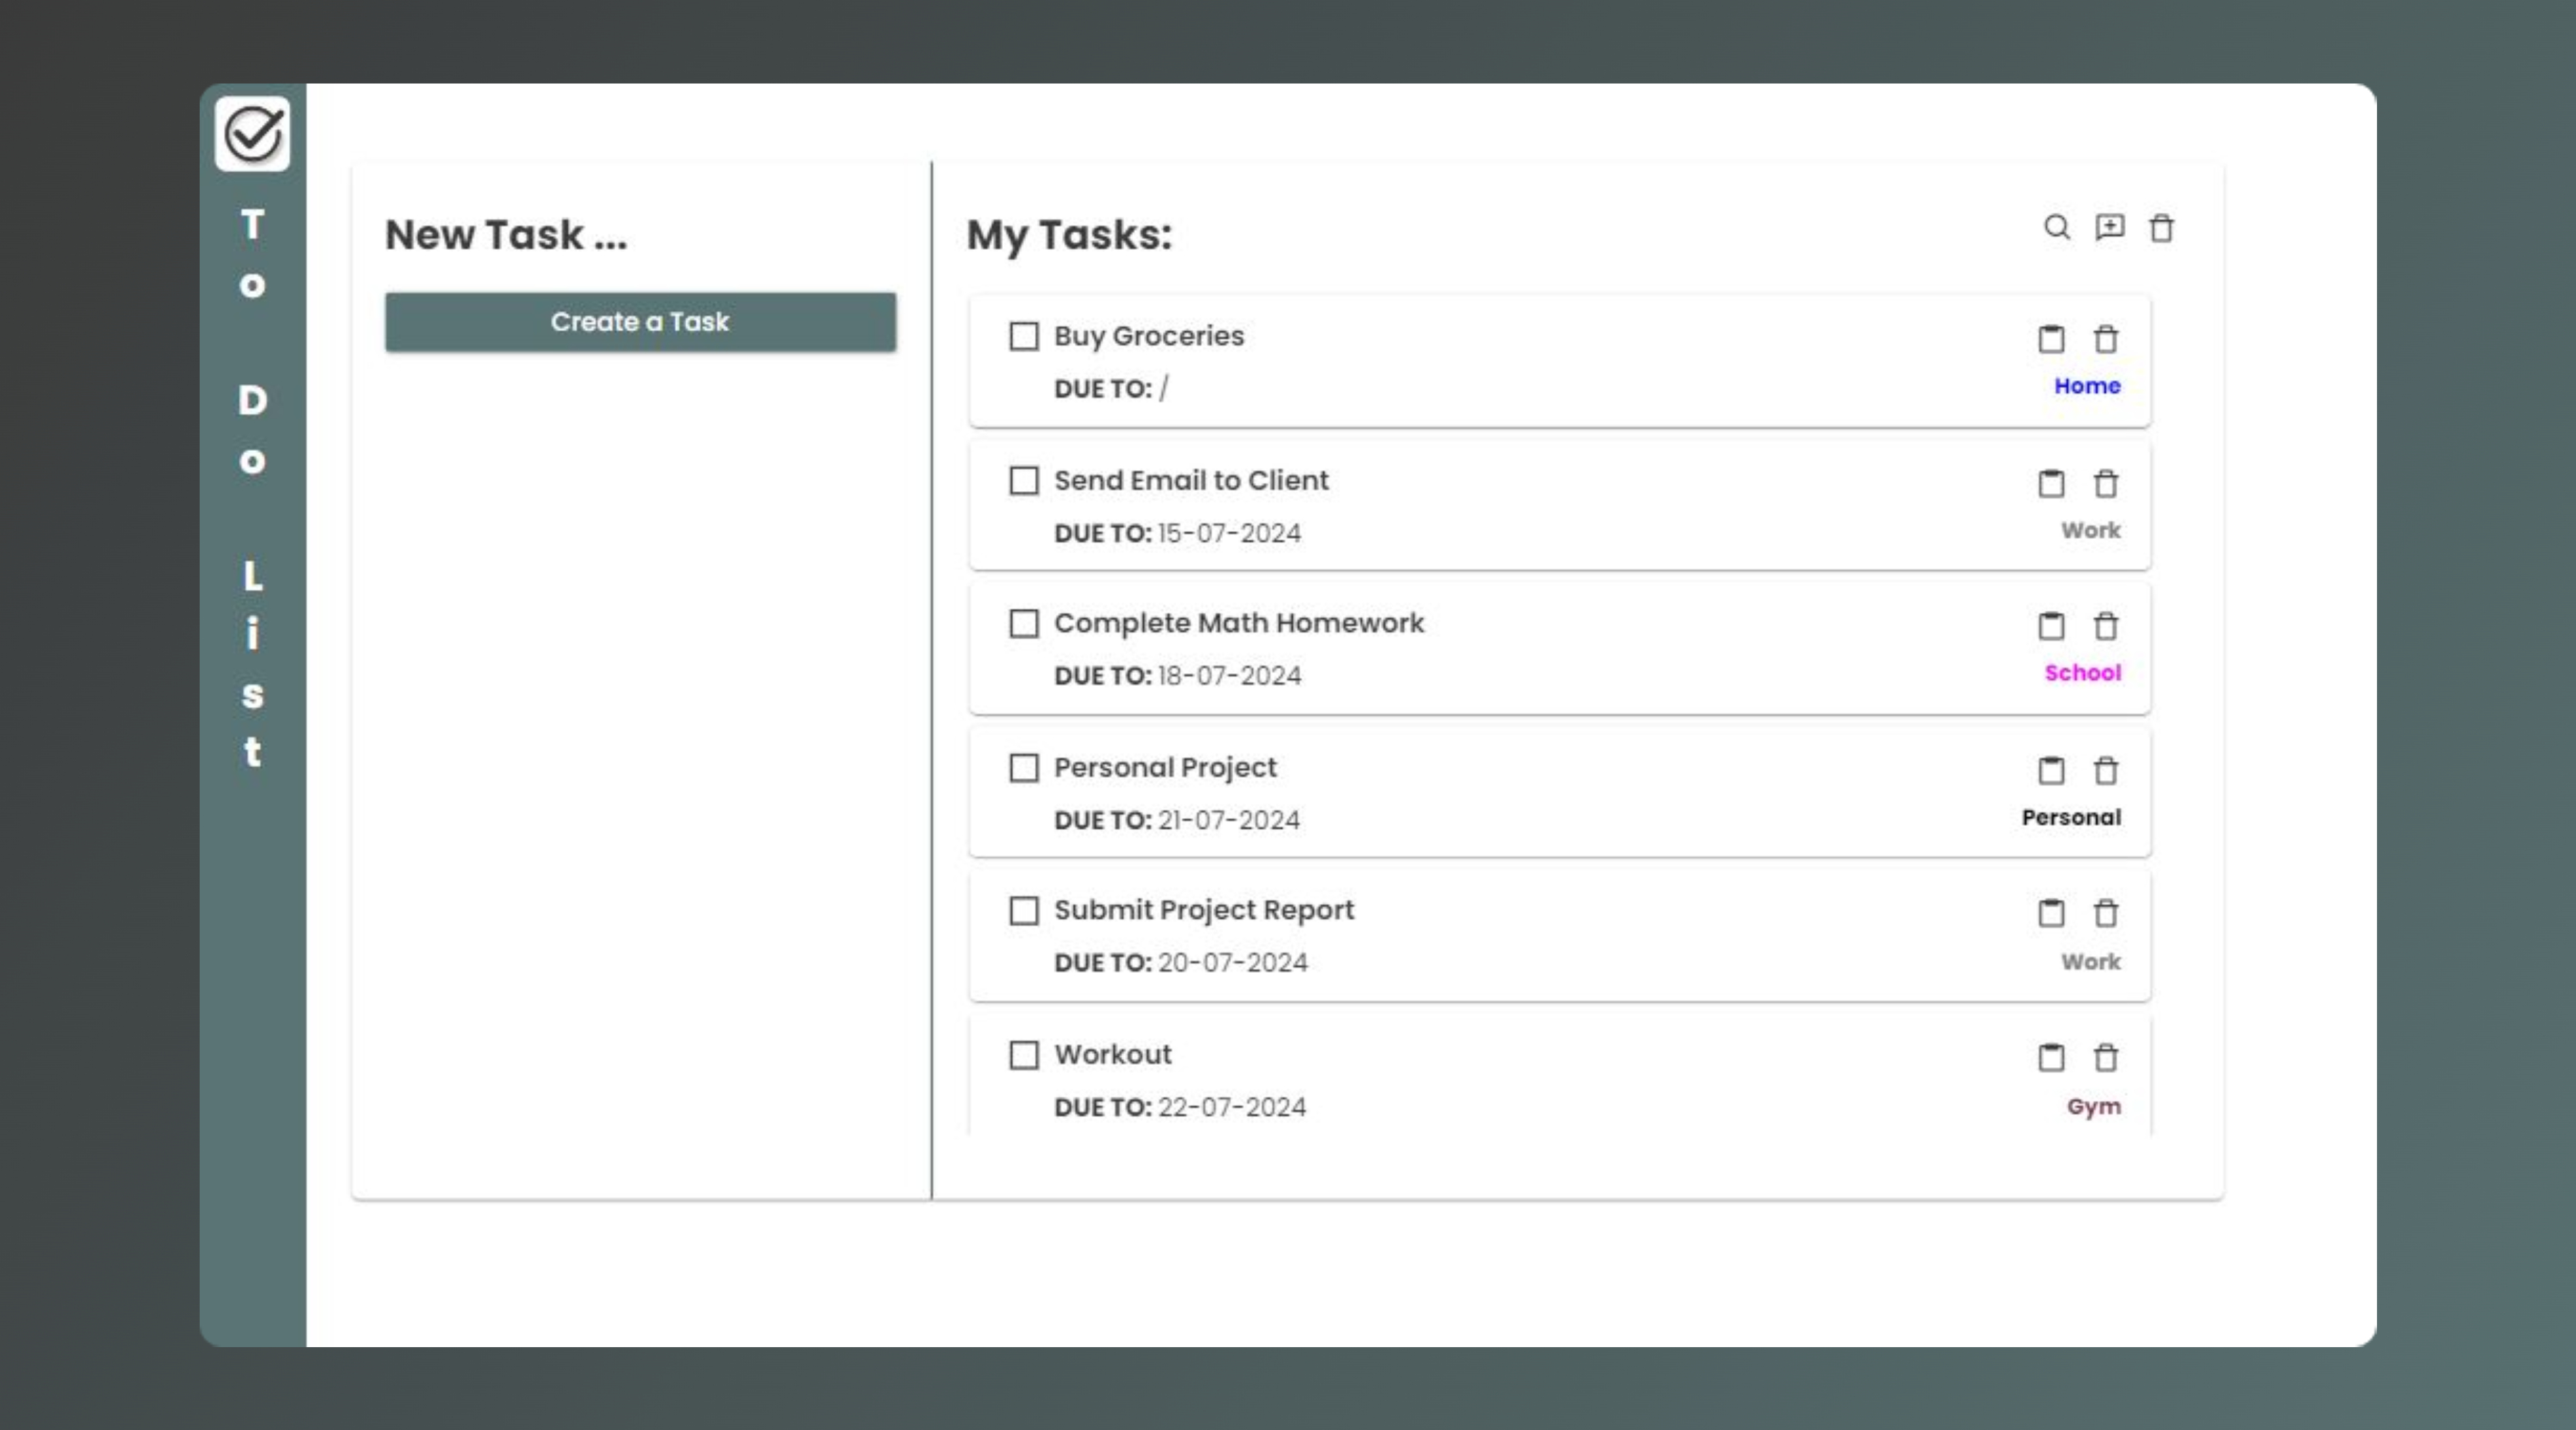This screenshot has height=1430, width=2576.
Task: Toggle the Workout task checkbox
Action: coord(1023,1055)
